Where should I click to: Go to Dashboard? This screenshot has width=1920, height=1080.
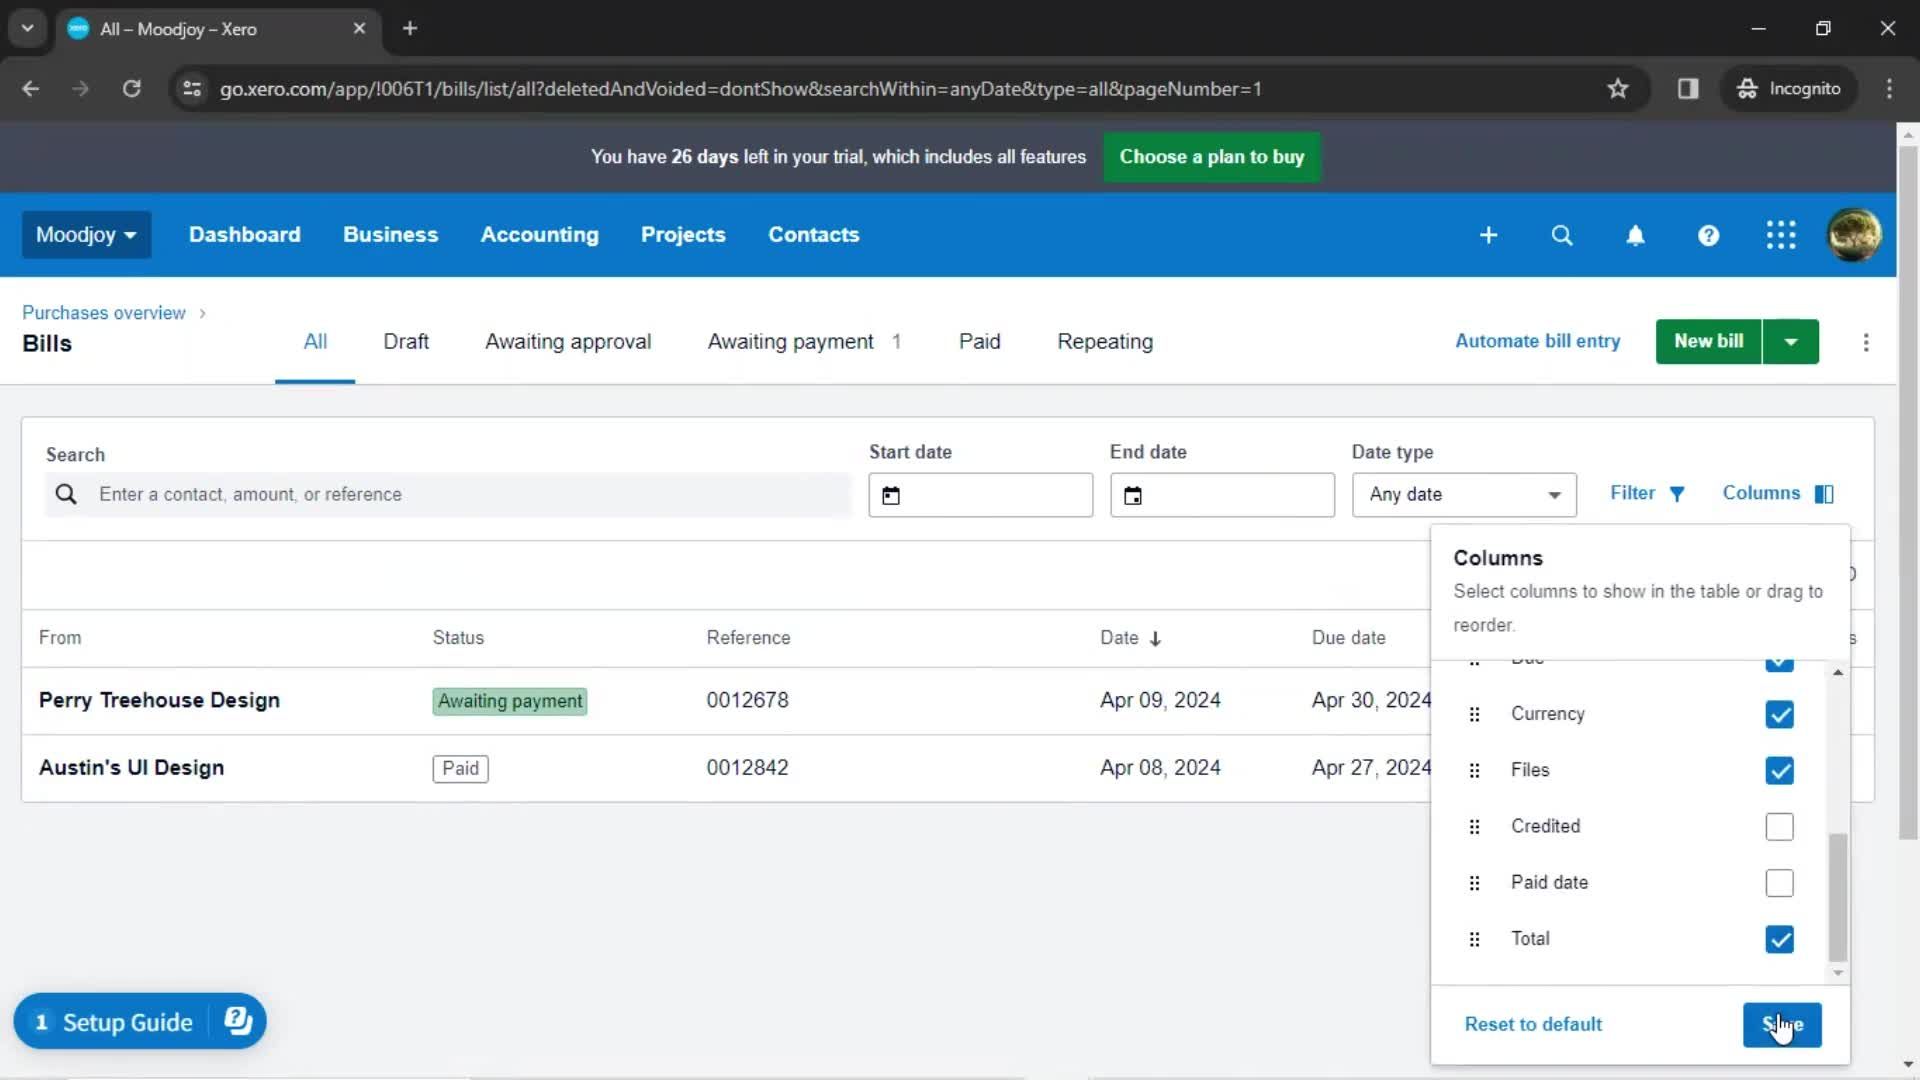click(244, 235)
